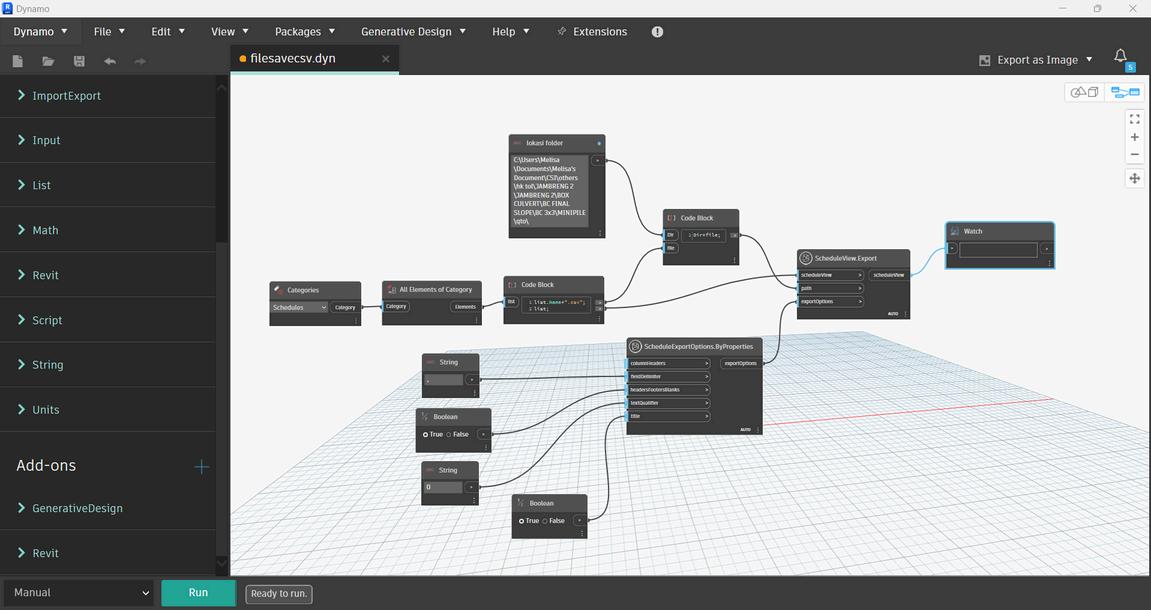Click the Run button
Screen dimensions: 1151x610
[198, 593]
